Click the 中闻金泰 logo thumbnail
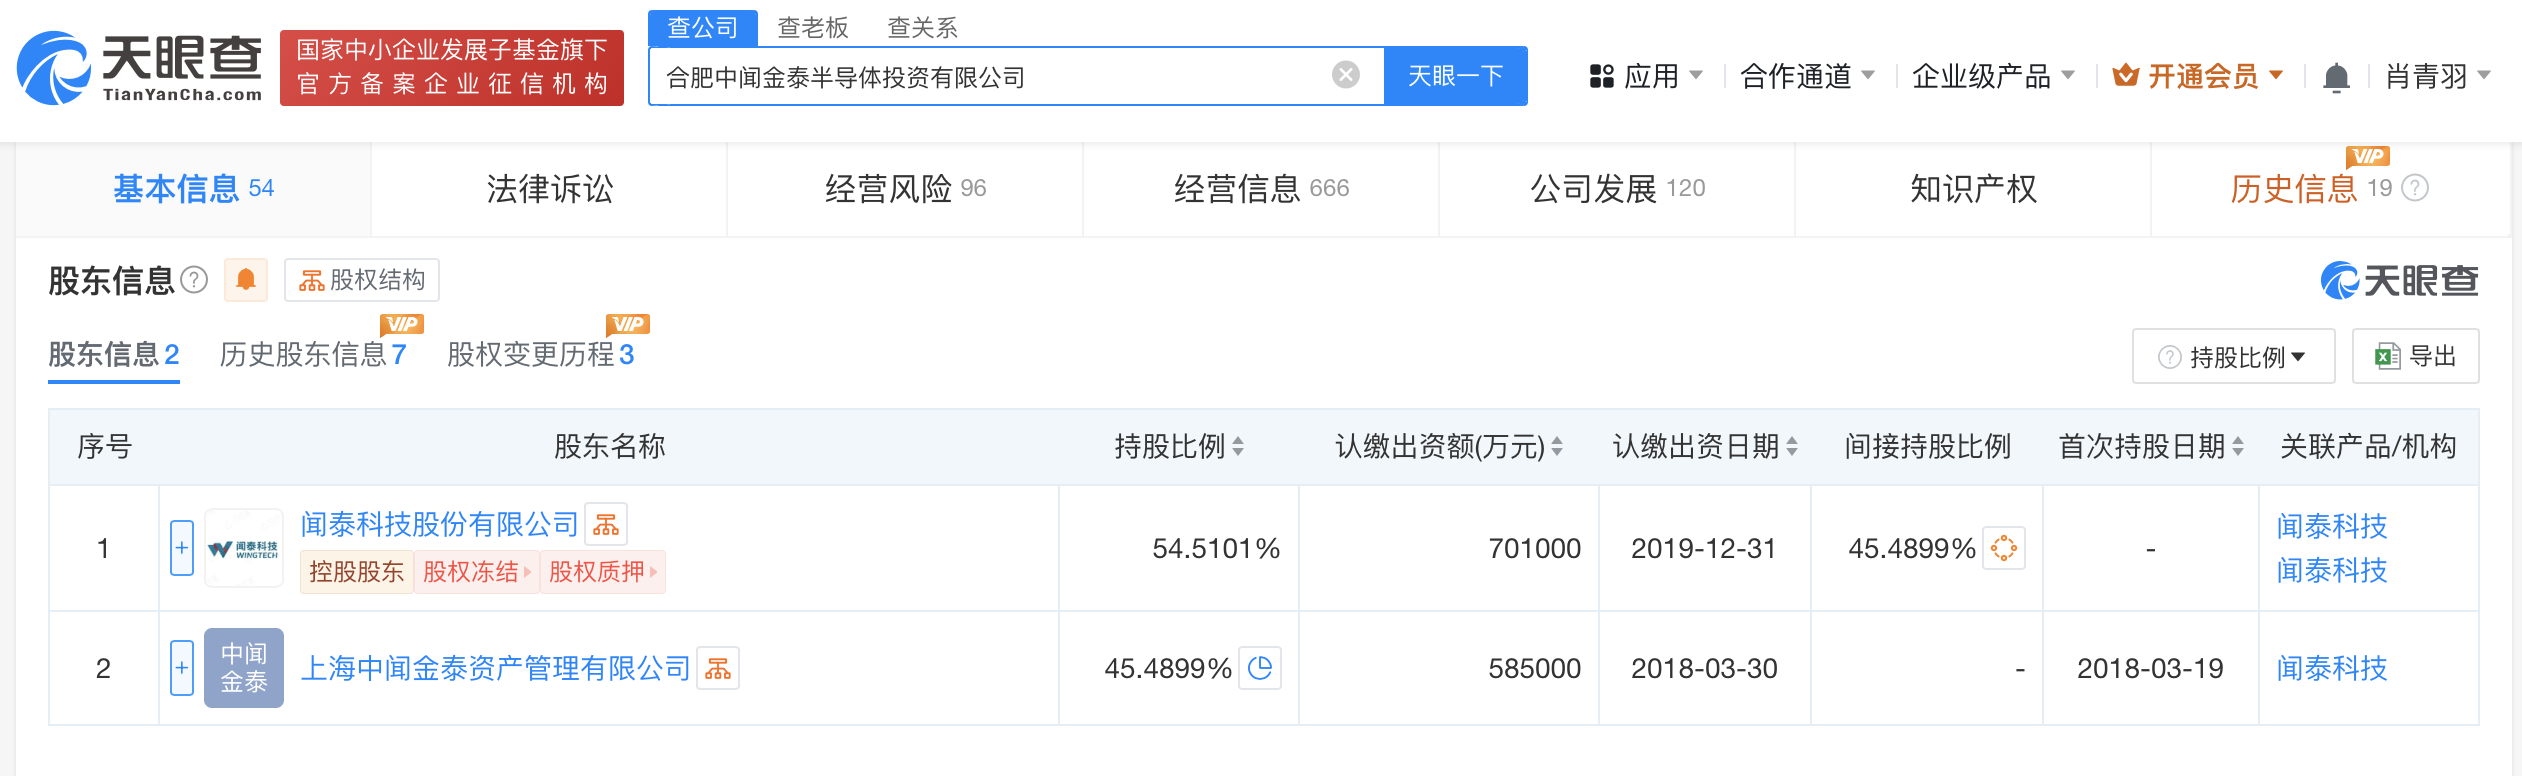 (244, 668)
